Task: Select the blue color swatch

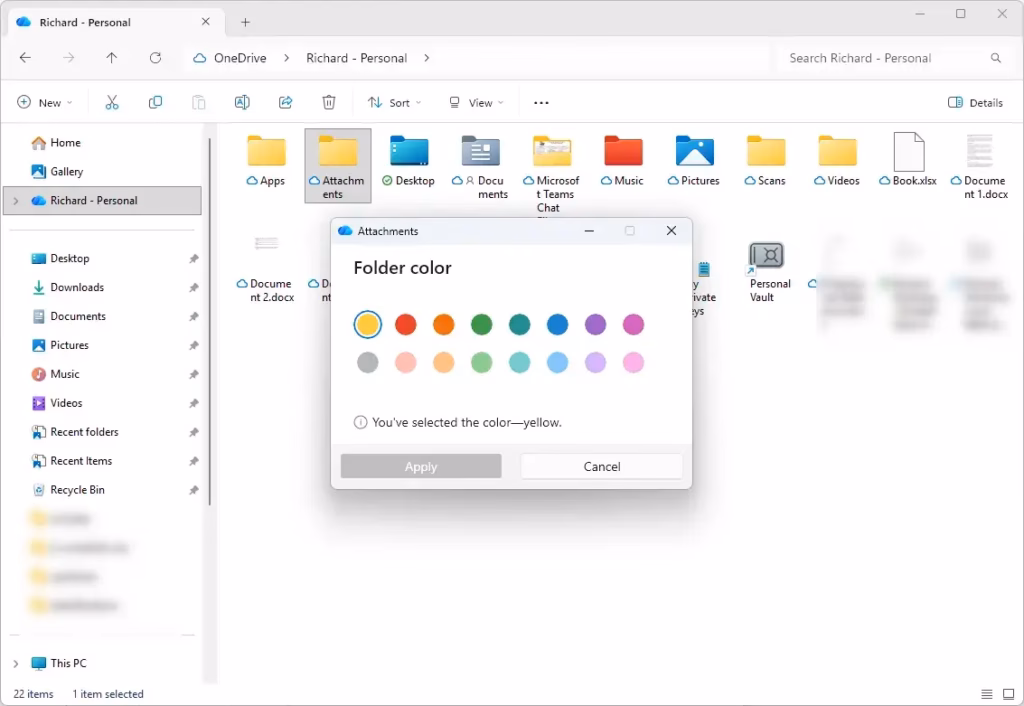Action: pos(558,324)
